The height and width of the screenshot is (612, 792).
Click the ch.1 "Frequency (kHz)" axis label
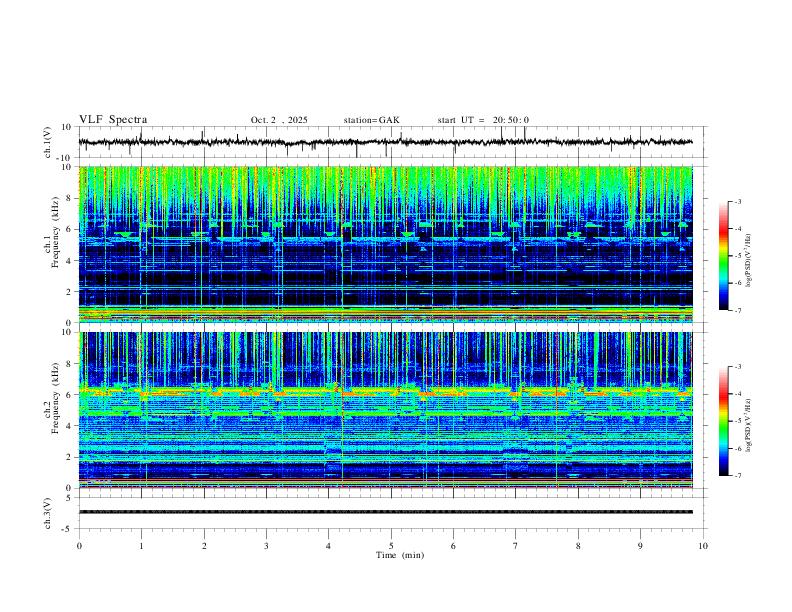tap(55, 233)
